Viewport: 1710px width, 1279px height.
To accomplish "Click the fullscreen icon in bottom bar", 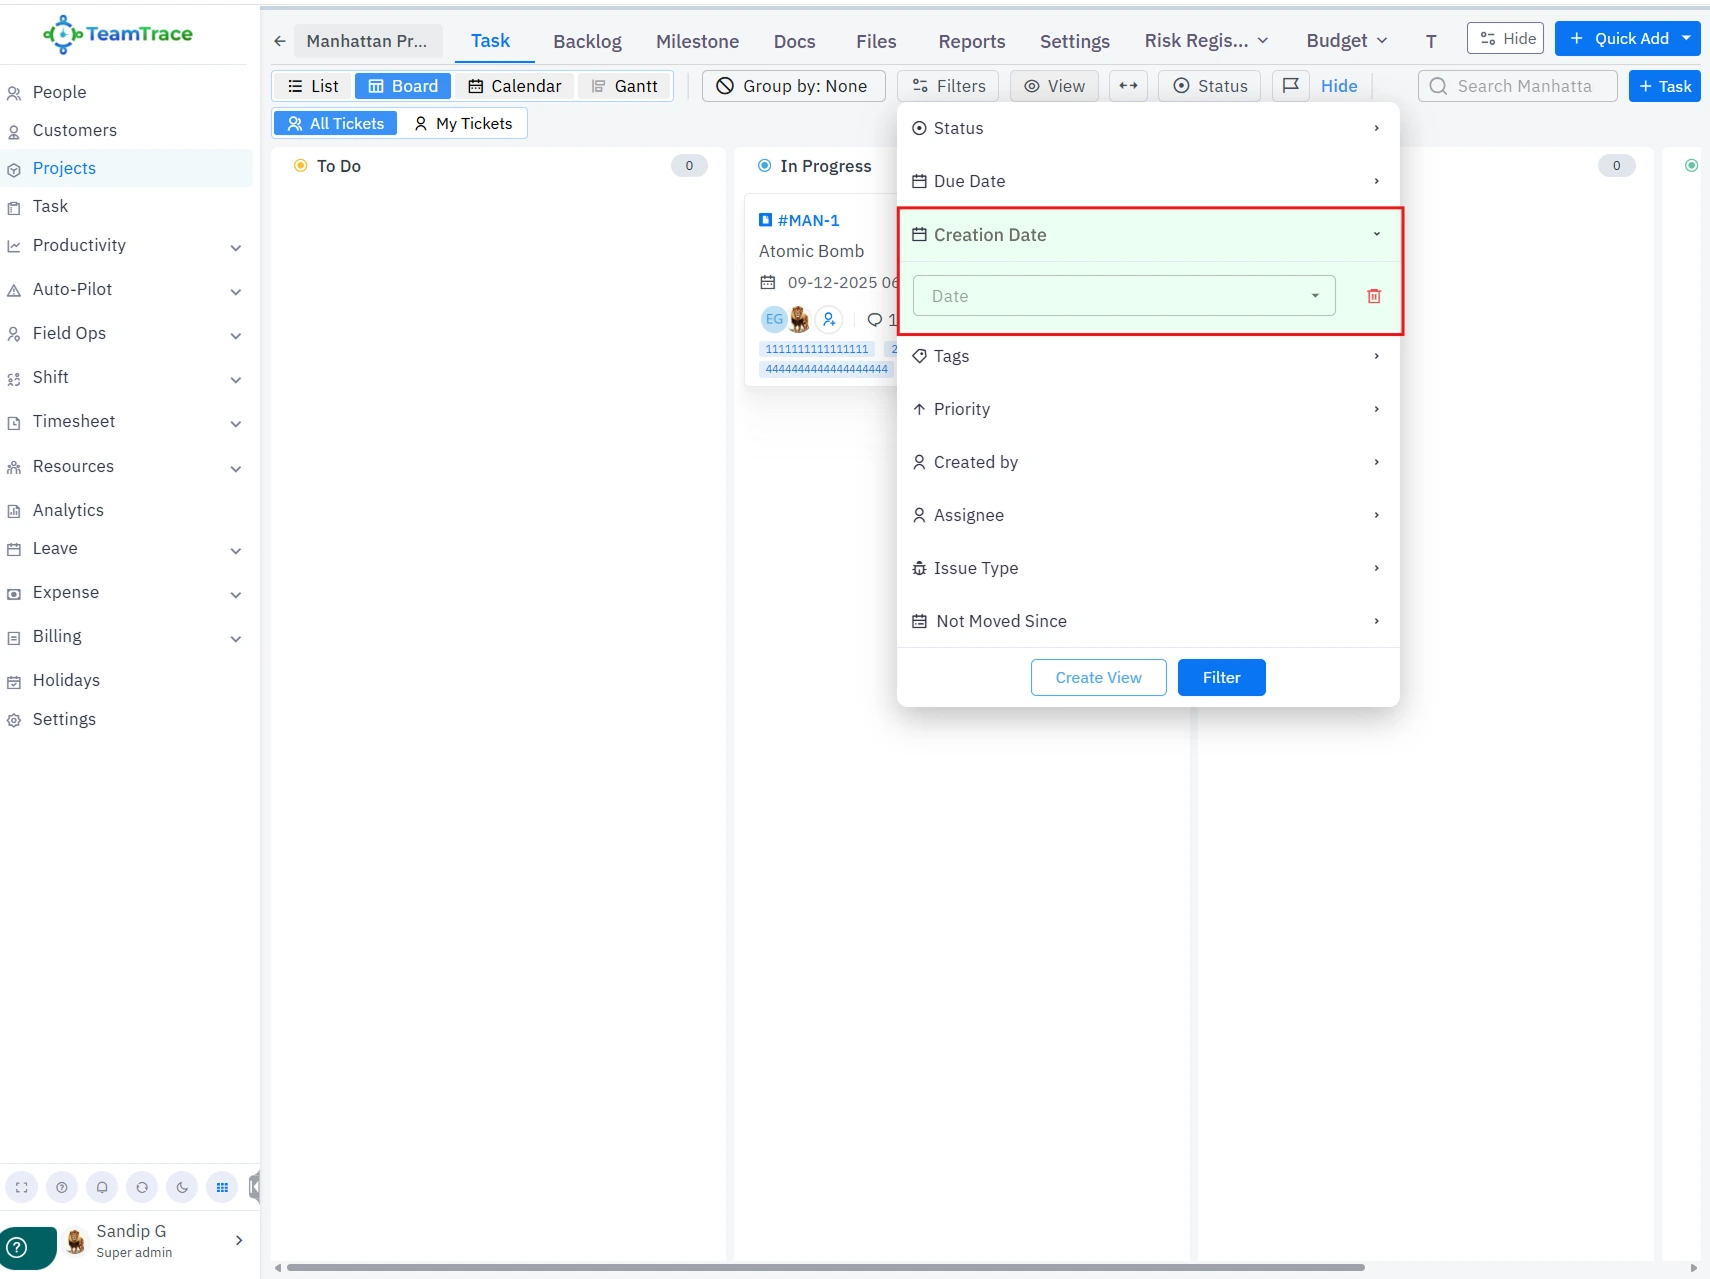I will (x=22, y=1187).
